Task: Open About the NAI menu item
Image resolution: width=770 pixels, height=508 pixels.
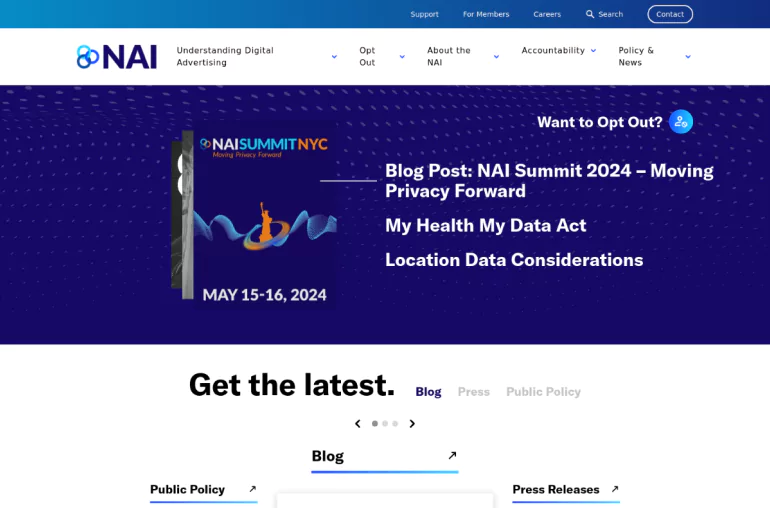Action: point(449,56)
